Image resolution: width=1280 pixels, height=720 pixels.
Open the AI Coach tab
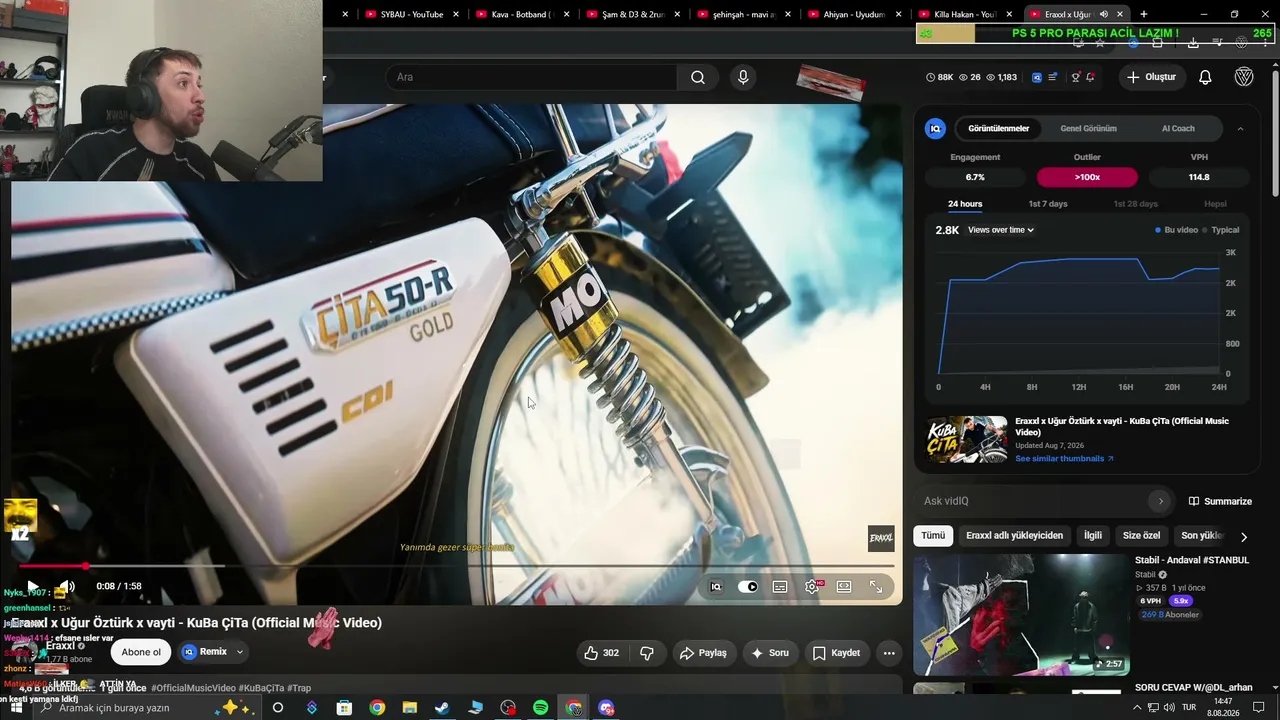point(1178,128)
